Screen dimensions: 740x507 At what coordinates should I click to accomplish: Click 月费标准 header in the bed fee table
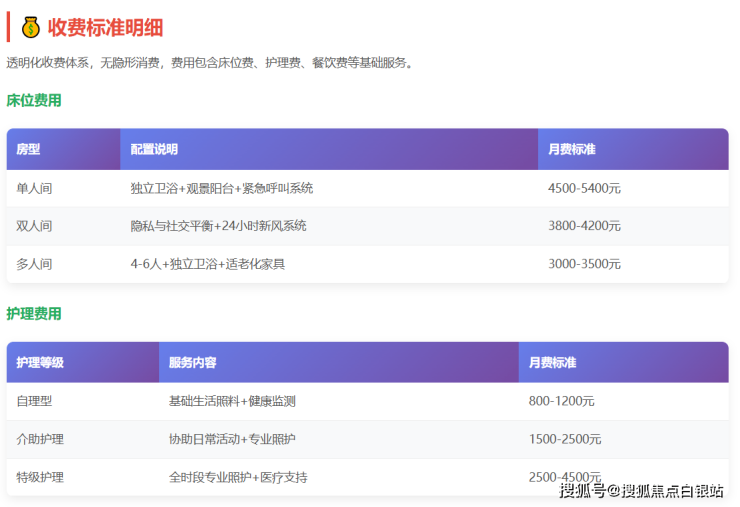[572, 149]
